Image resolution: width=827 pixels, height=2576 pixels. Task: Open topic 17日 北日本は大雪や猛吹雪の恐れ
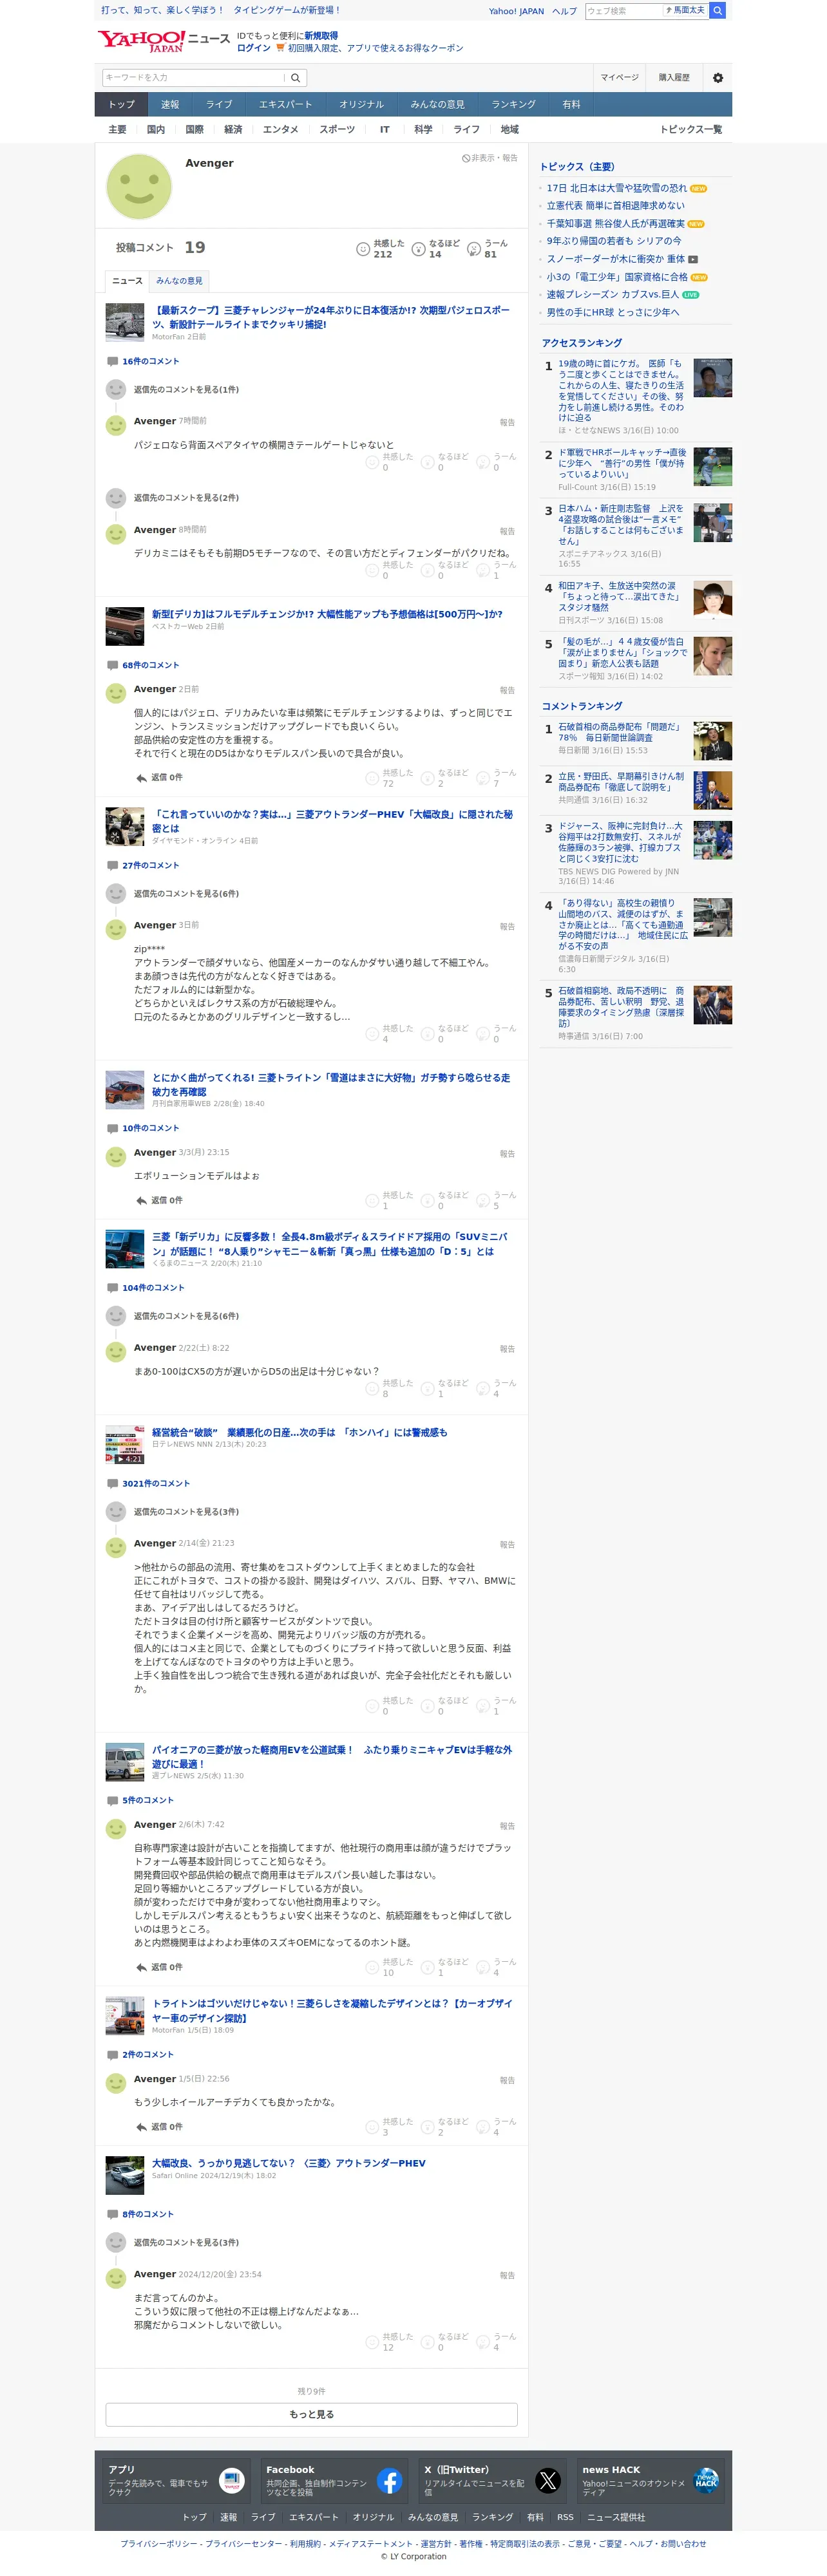(x=616, y=188)
